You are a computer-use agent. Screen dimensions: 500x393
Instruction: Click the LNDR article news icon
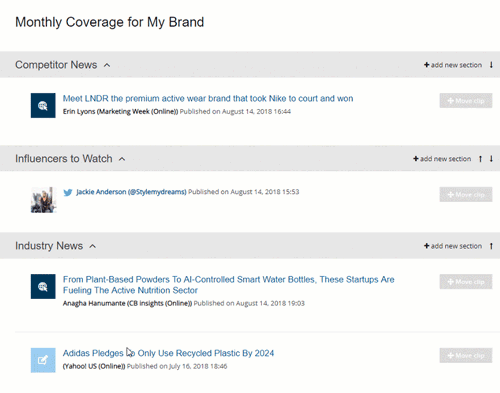(x=43, y=105)
